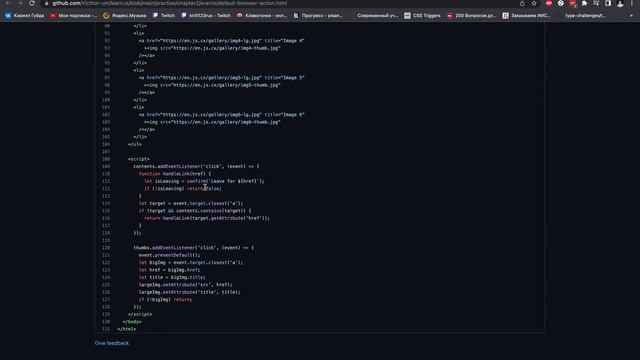
Task: Open the Закрываем ИИС bookmark
Action: [x=527, y=16]
